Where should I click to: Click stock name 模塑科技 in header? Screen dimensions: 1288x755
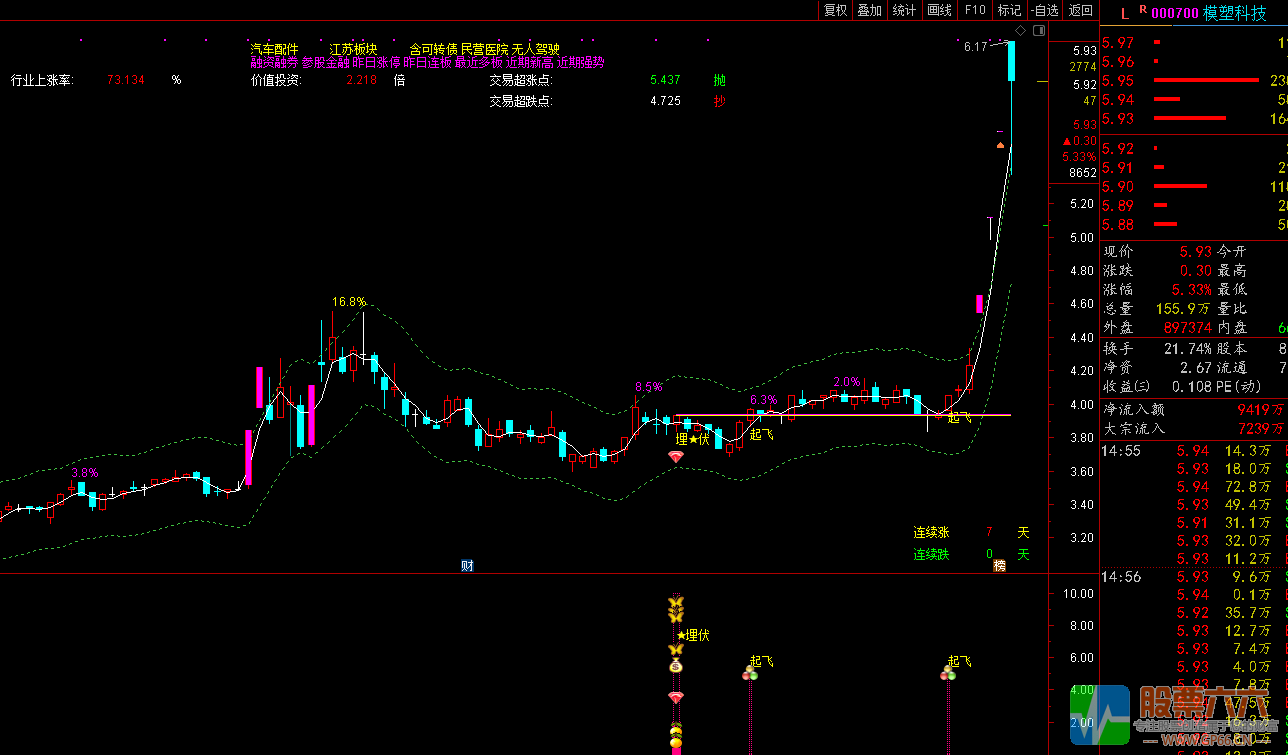1234,13
